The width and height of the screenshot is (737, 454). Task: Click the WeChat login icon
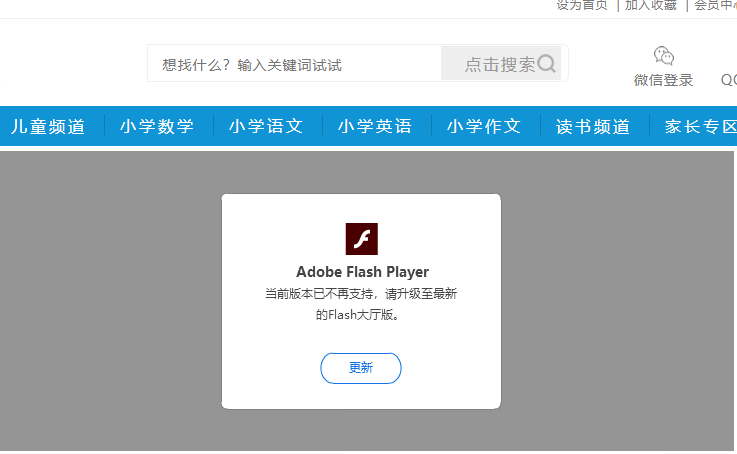click(x=664, y=55)
